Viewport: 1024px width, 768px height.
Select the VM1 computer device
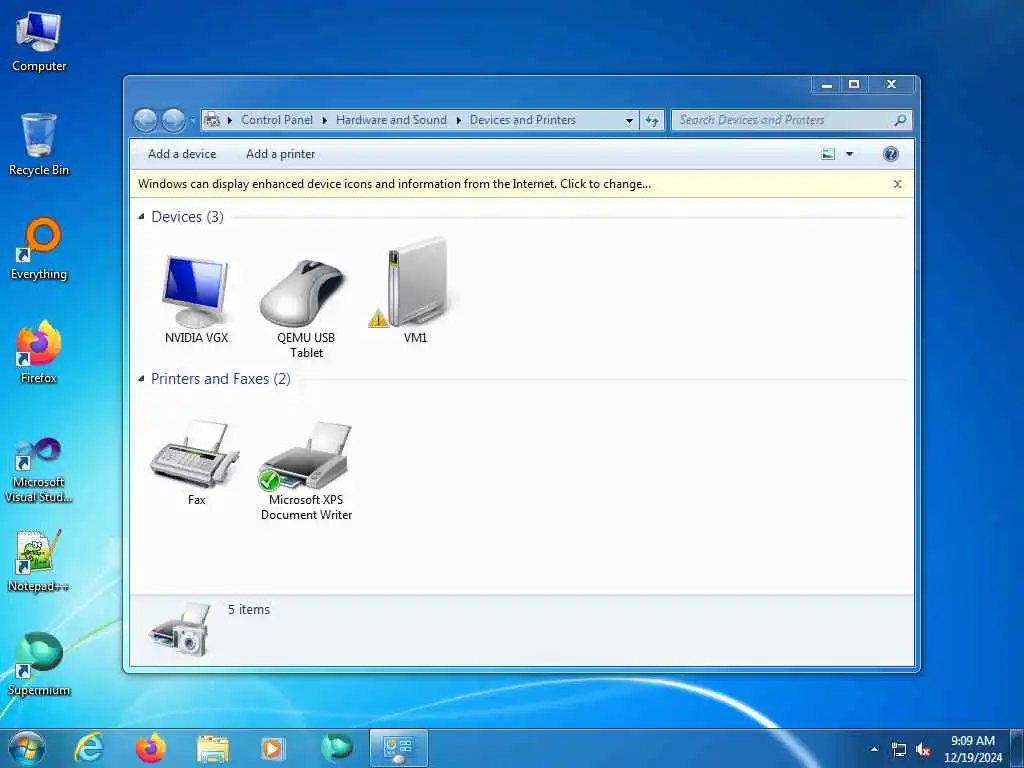tap(415, 291)
